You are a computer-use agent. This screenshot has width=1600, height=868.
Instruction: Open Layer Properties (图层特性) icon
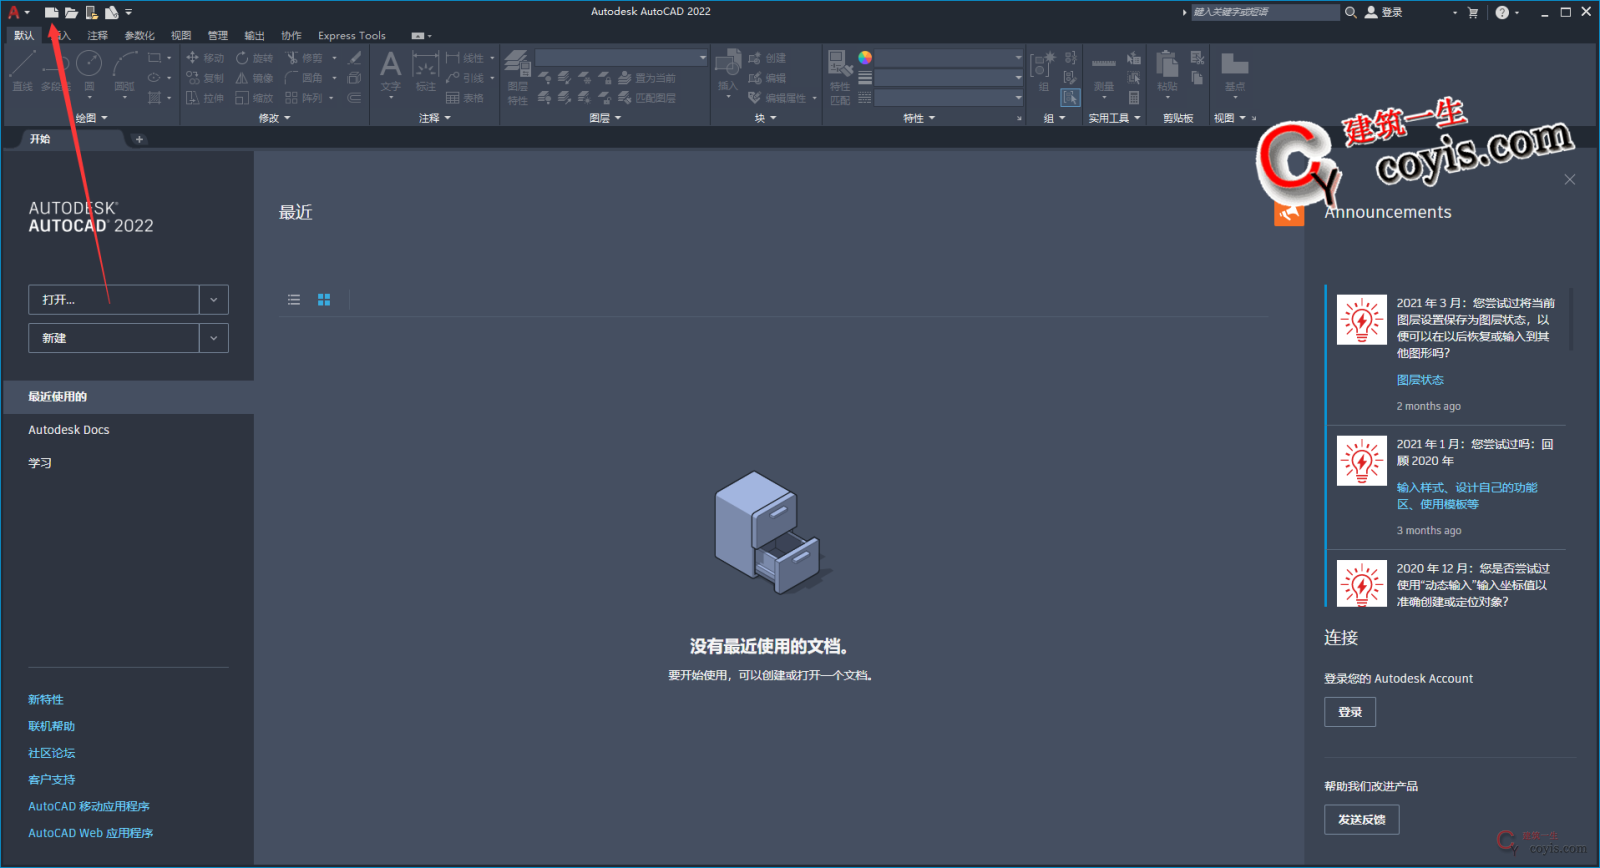coord(517,76)
